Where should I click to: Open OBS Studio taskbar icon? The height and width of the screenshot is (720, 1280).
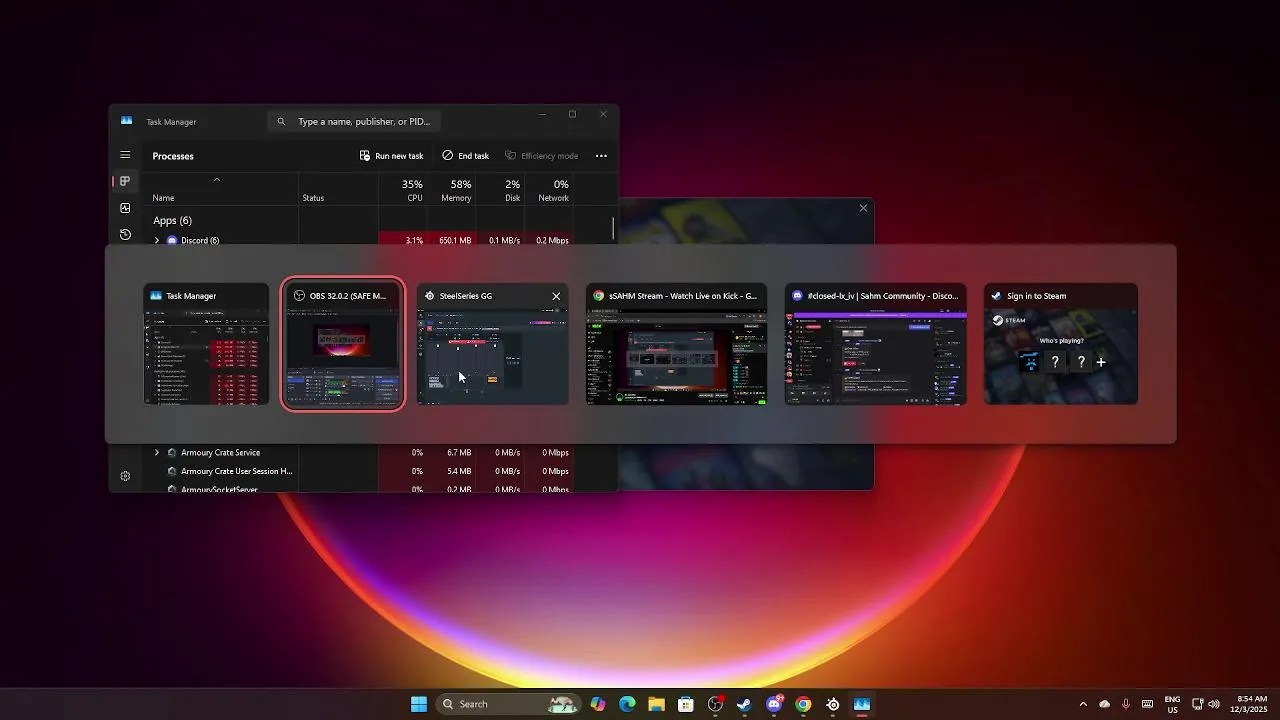click(x=715, y=704)
